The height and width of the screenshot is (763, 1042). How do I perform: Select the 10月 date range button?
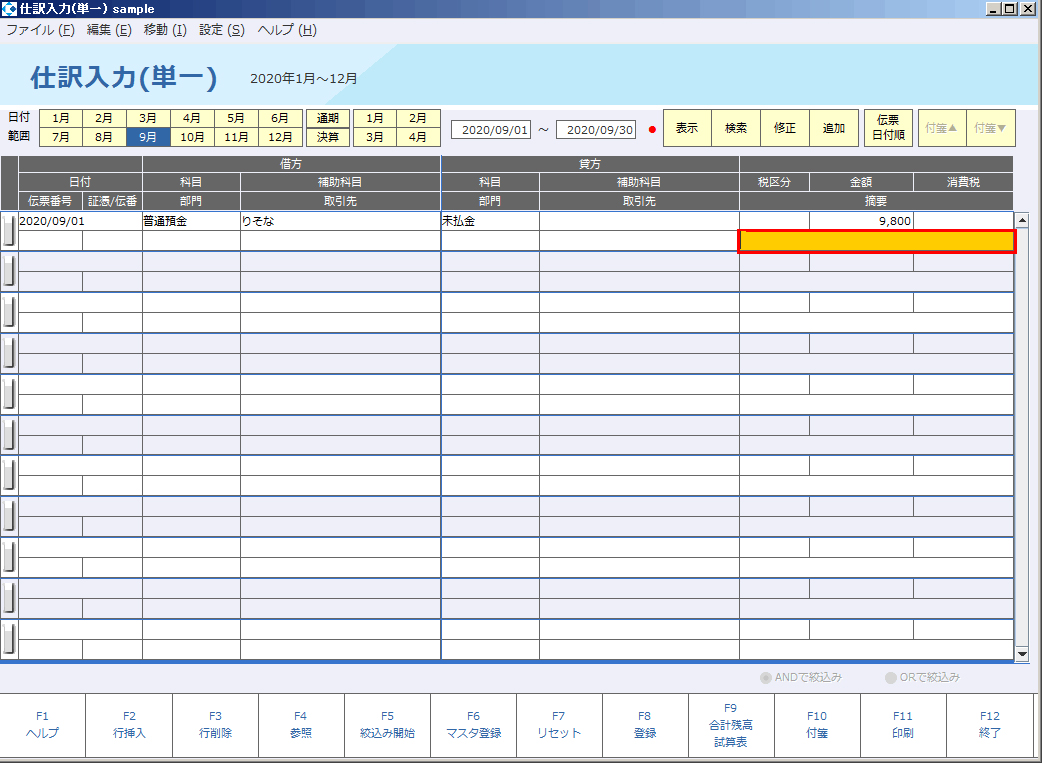[192, 137]
